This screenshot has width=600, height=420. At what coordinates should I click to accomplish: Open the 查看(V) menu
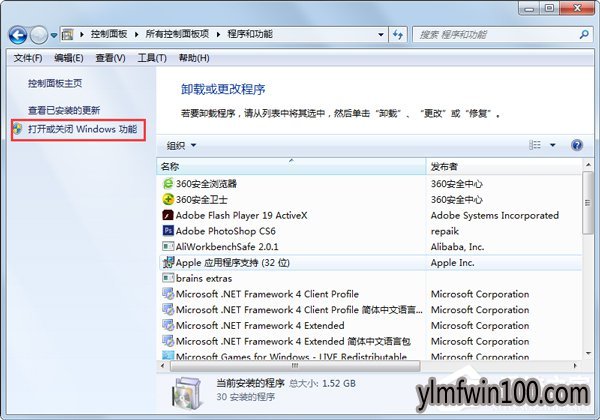(x=110, y=58)
